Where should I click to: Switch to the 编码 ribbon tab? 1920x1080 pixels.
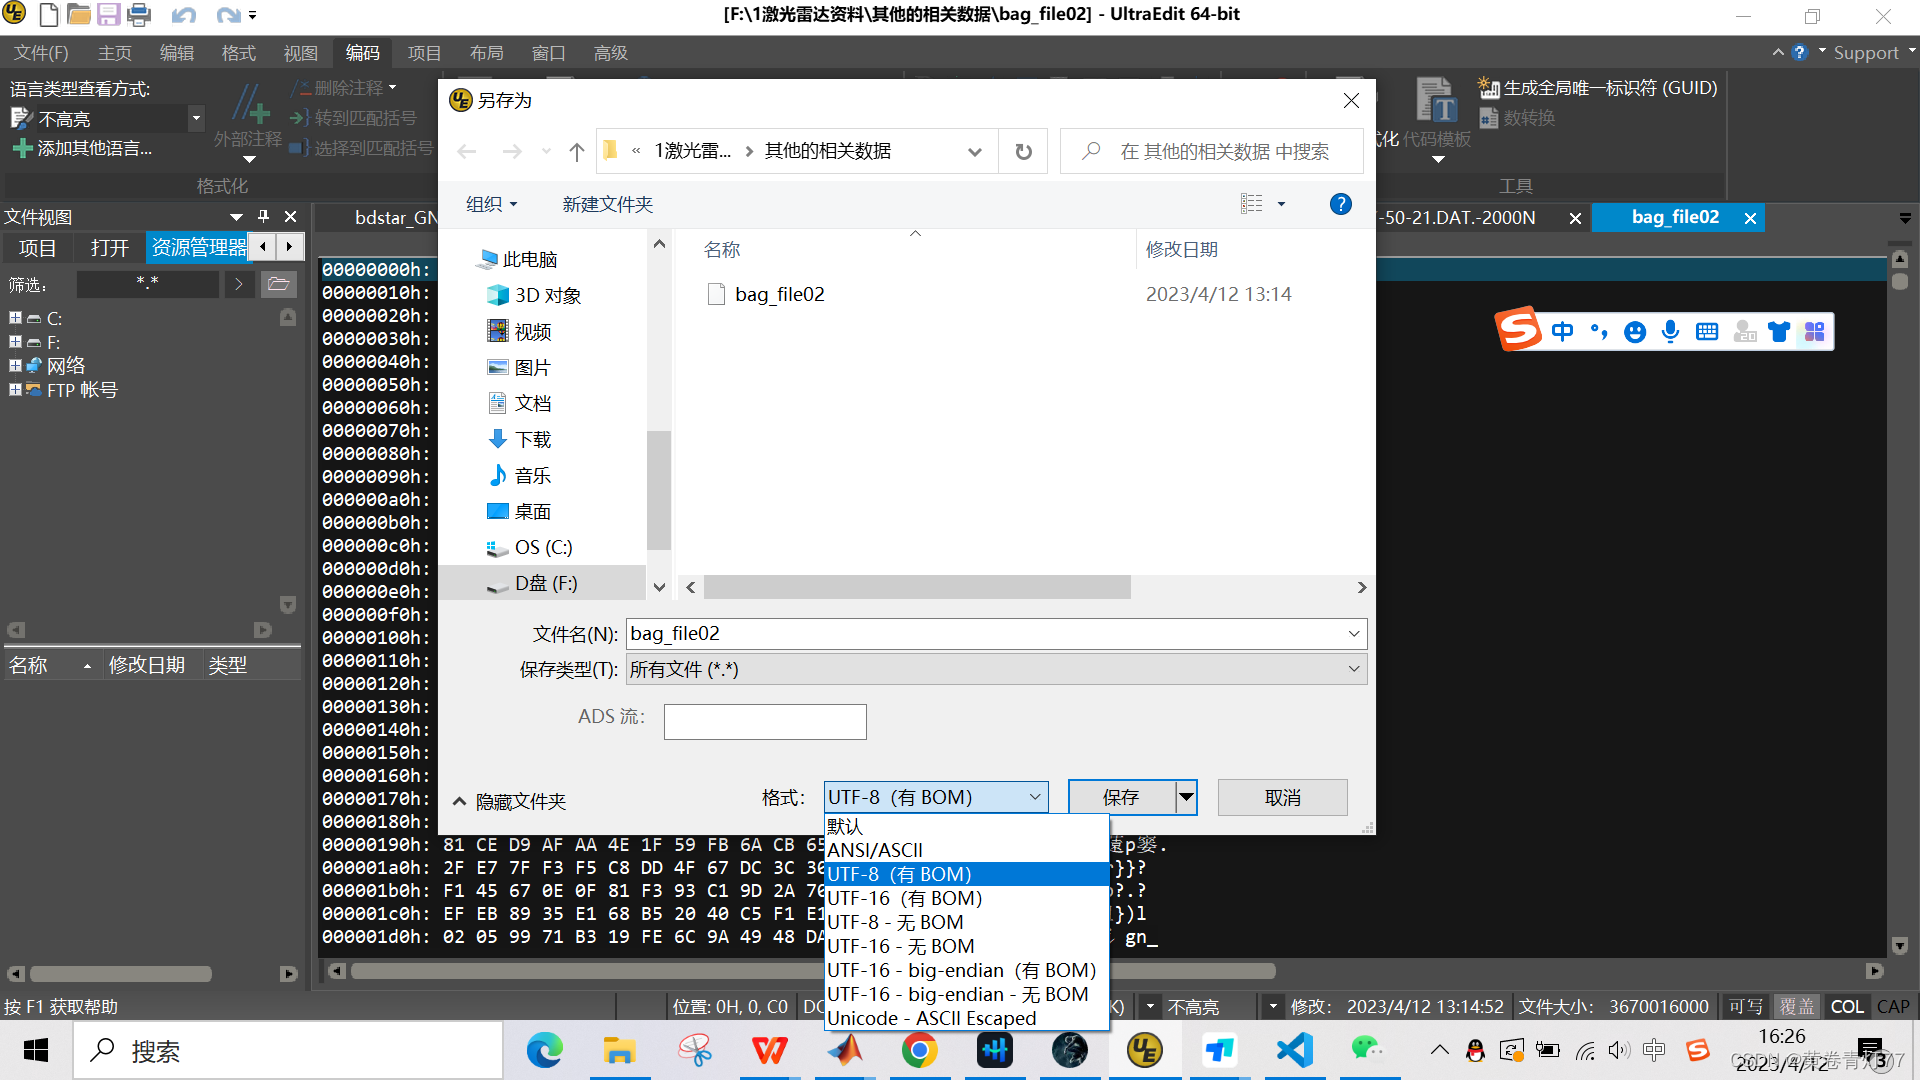[363, 52]
